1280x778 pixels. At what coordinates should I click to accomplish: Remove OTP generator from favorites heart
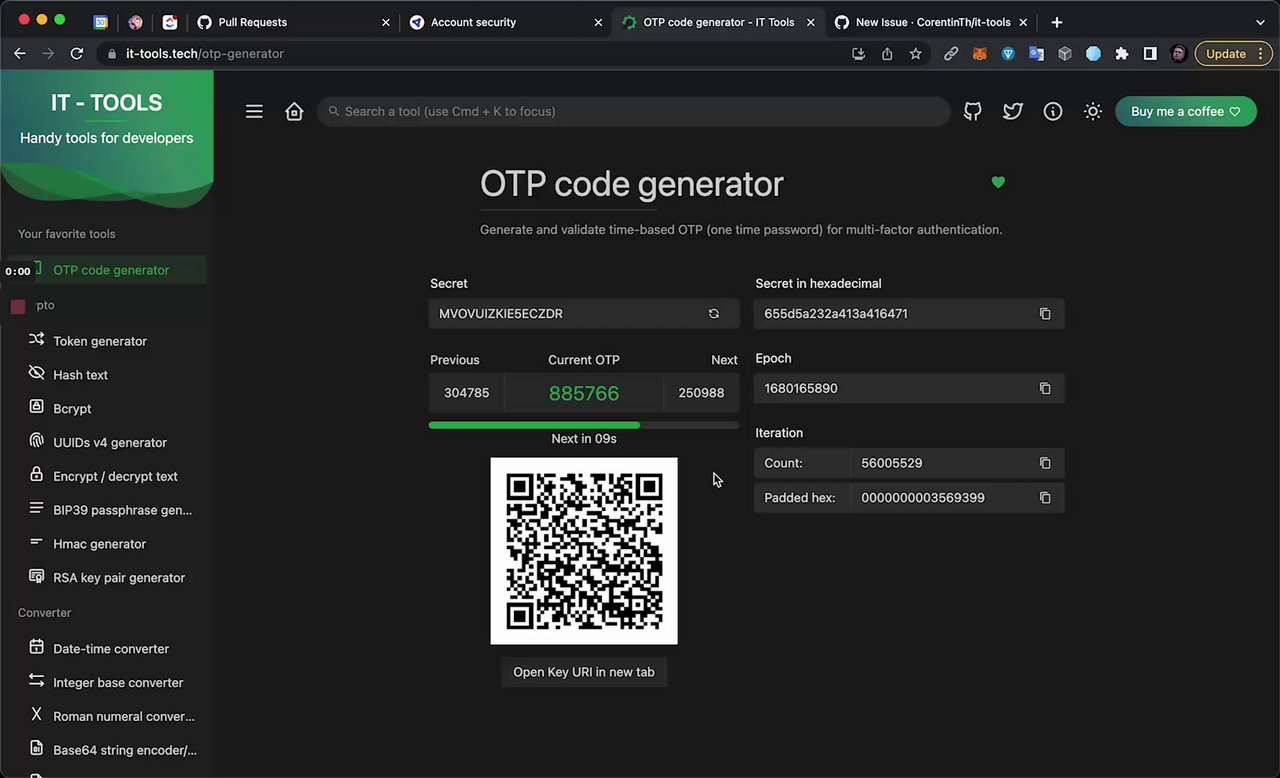(x=998, y=182)
